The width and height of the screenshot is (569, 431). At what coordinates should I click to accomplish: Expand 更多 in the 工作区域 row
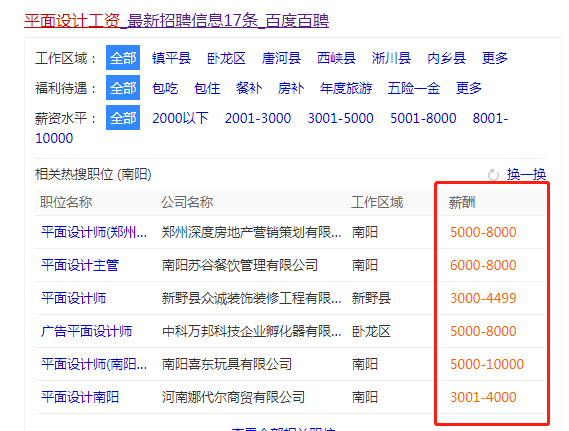495,58
